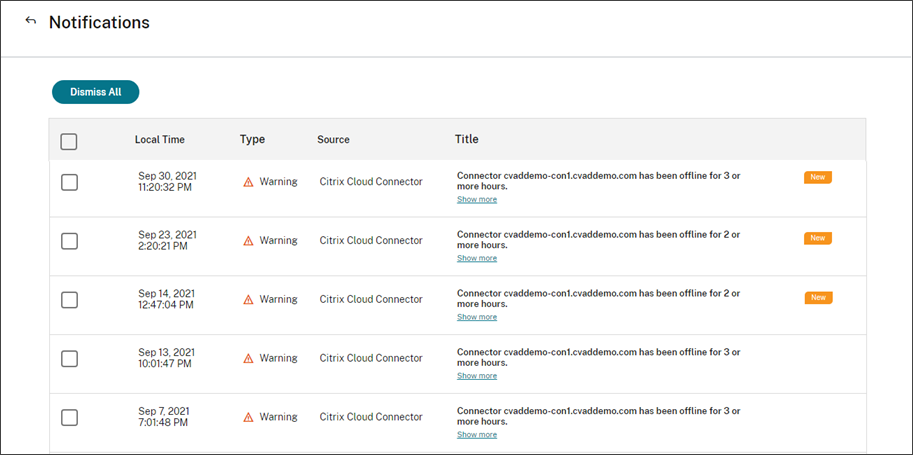Click the Sep 13 connector offline title text
913x455 pixels.
click(x=598, y=357)
